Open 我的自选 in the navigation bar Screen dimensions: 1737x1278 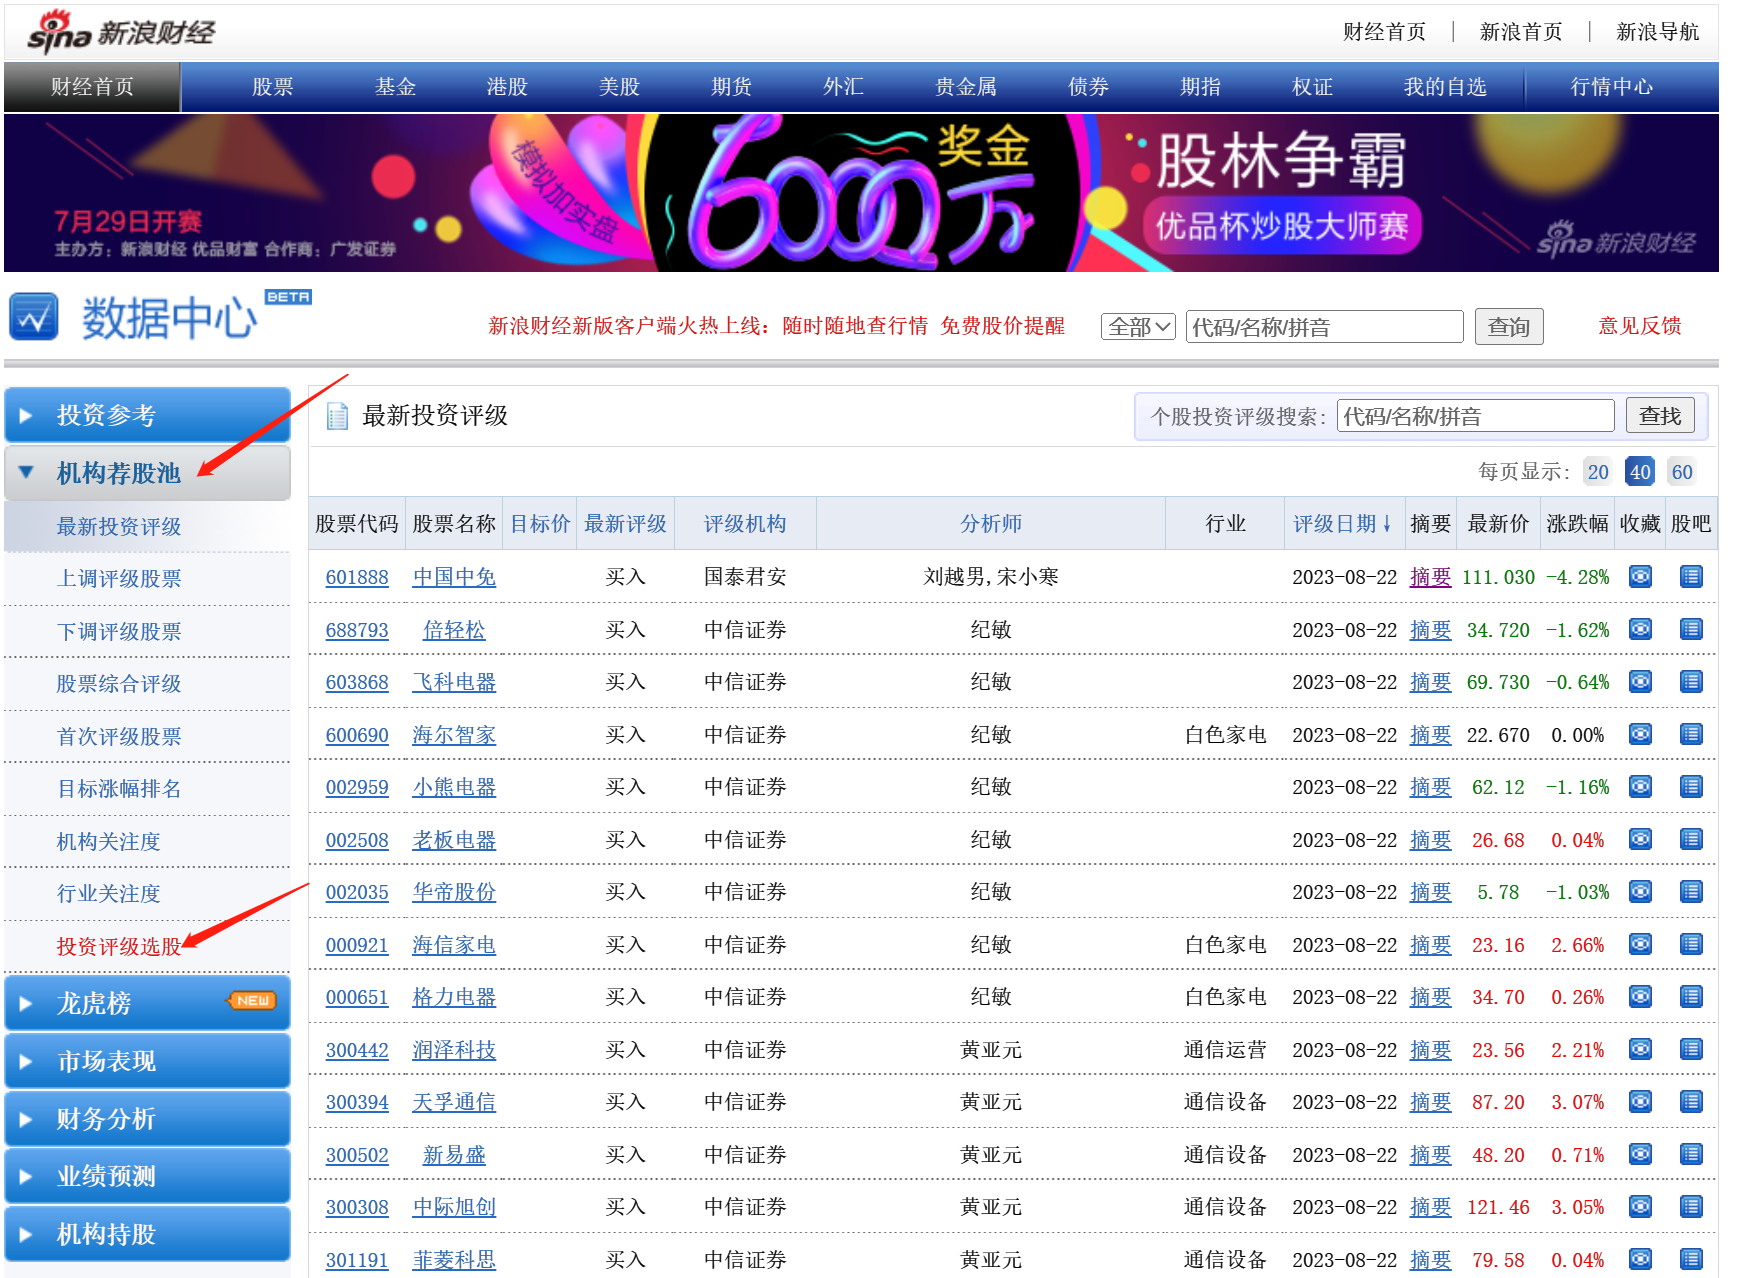(1445, 87)
